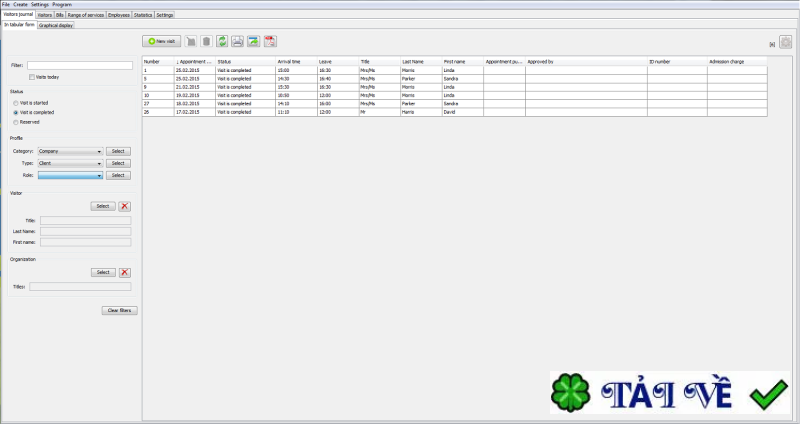Viewport: 800px width, 424px height.
Task: Sort by the Arrival time column header
Action: pos(296,62)
